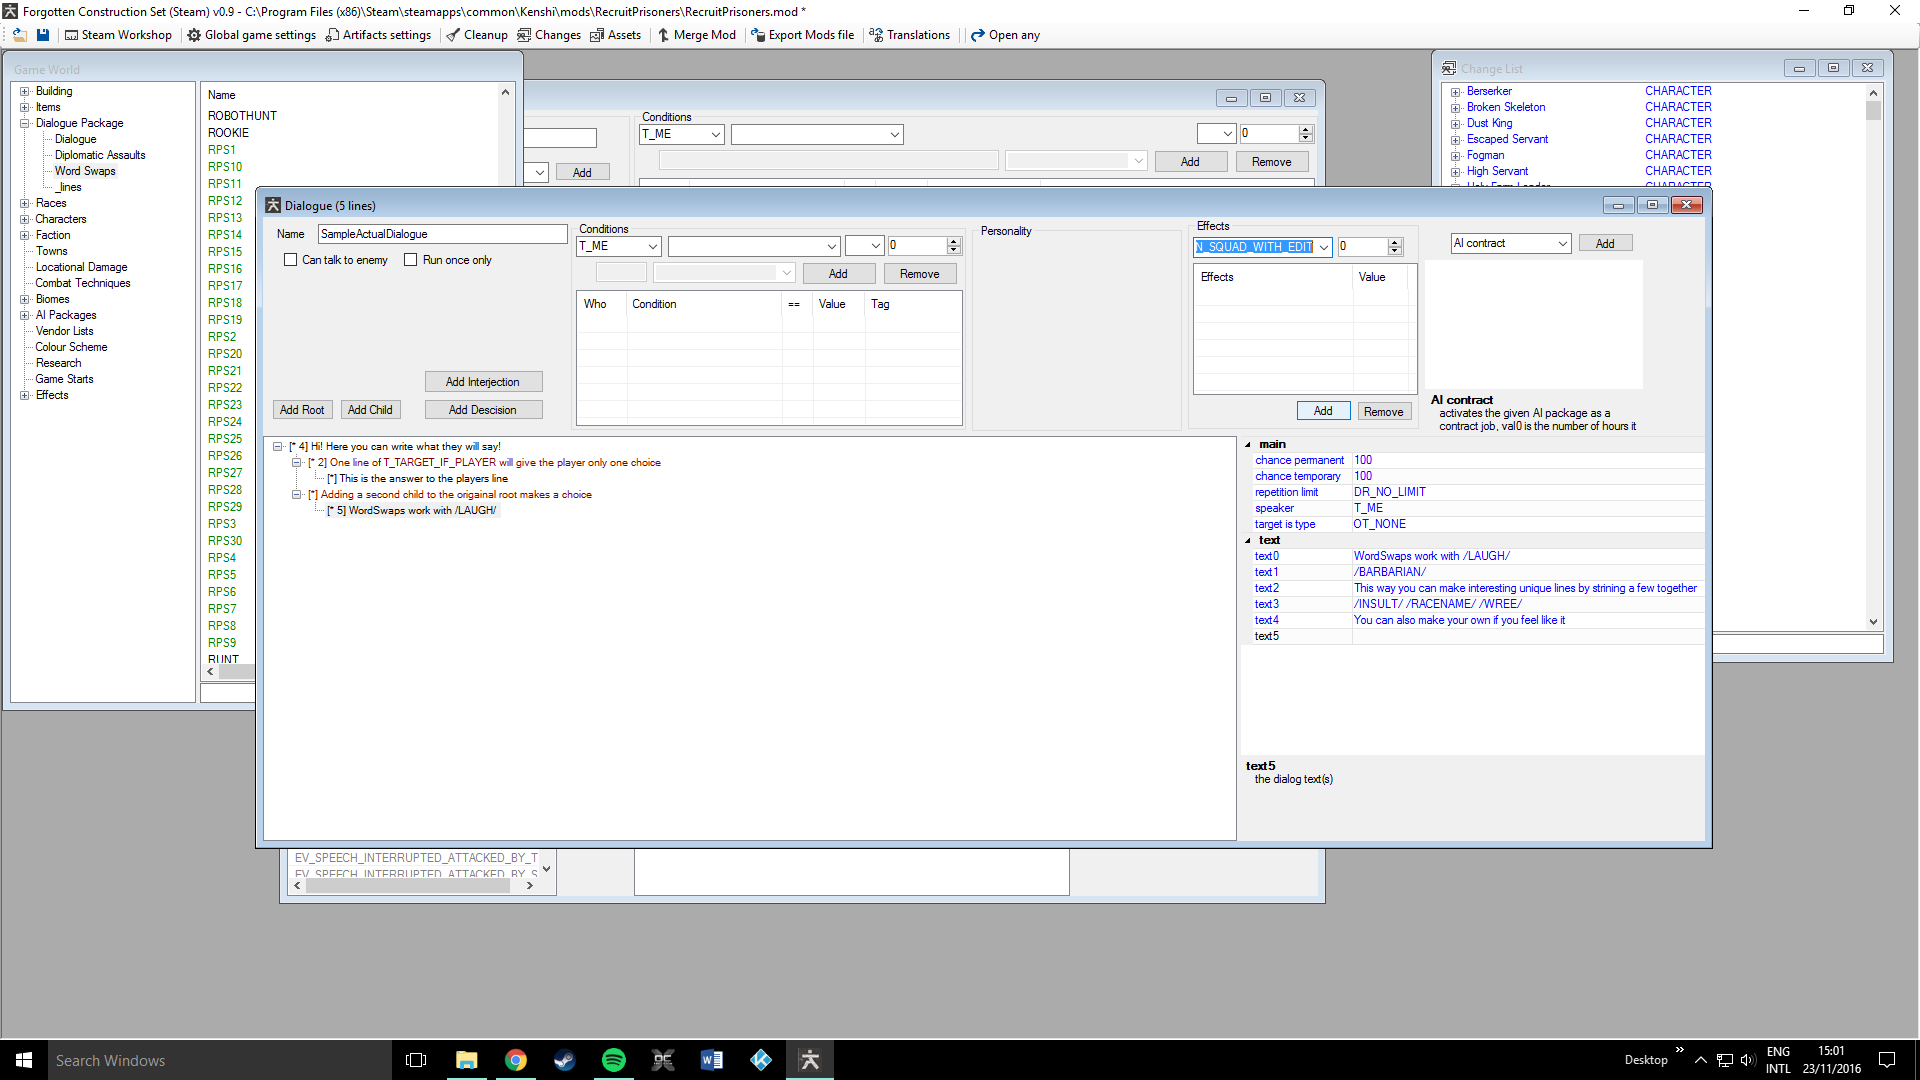Select RPS10 in the name list
The width and height of the screenshot is (1920, 1080).
coord(225,167)
